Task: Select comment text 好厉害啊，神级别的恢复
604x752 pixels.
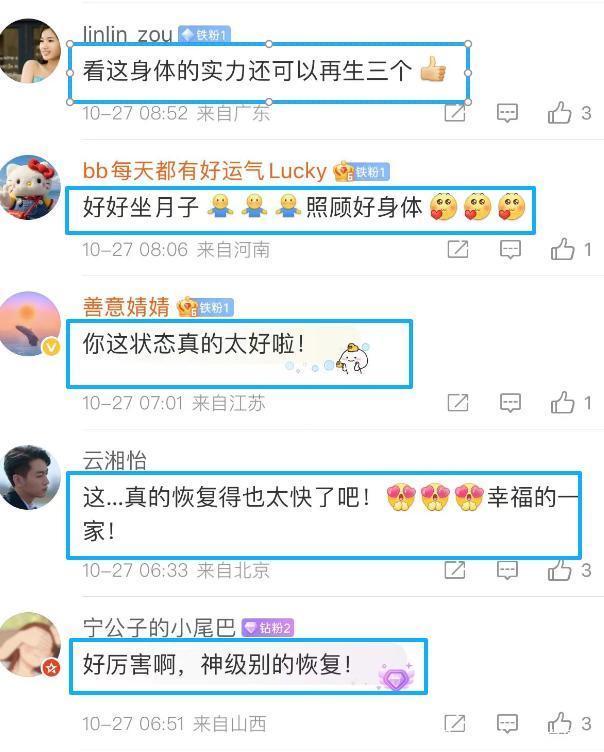Action: pos(217,665)
